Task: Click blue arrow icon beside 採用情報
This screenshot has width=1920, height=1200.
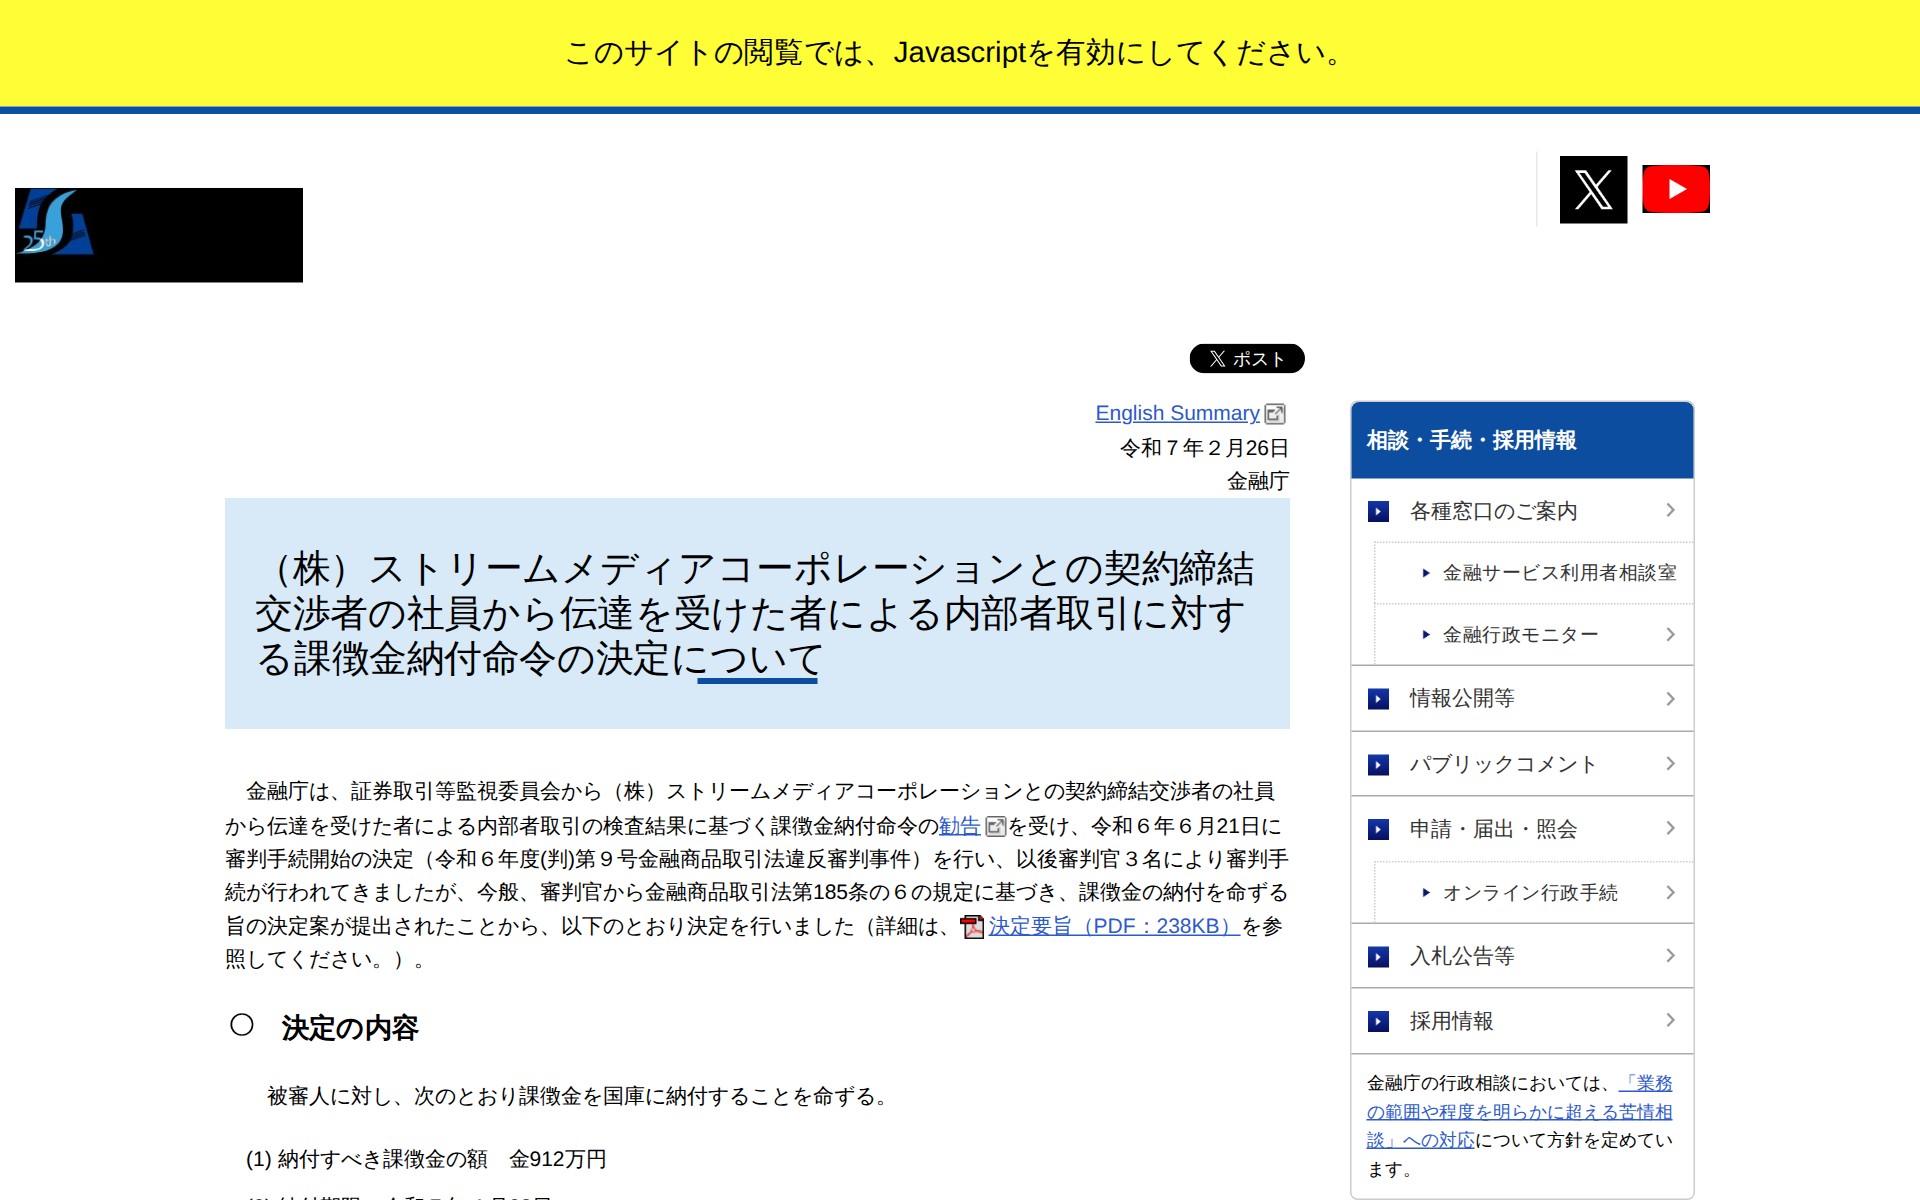Action: [1380, 1021]
